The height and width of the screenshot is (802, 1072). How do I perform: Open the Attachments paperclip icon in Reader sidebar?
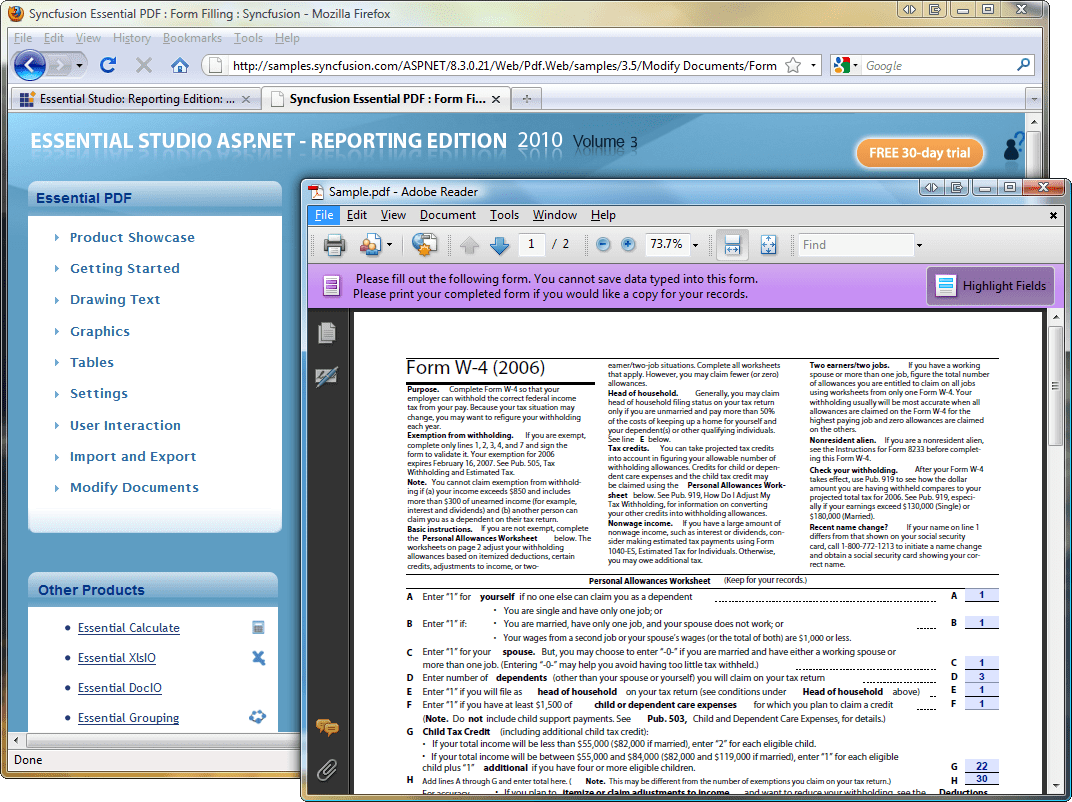point(327,770)
